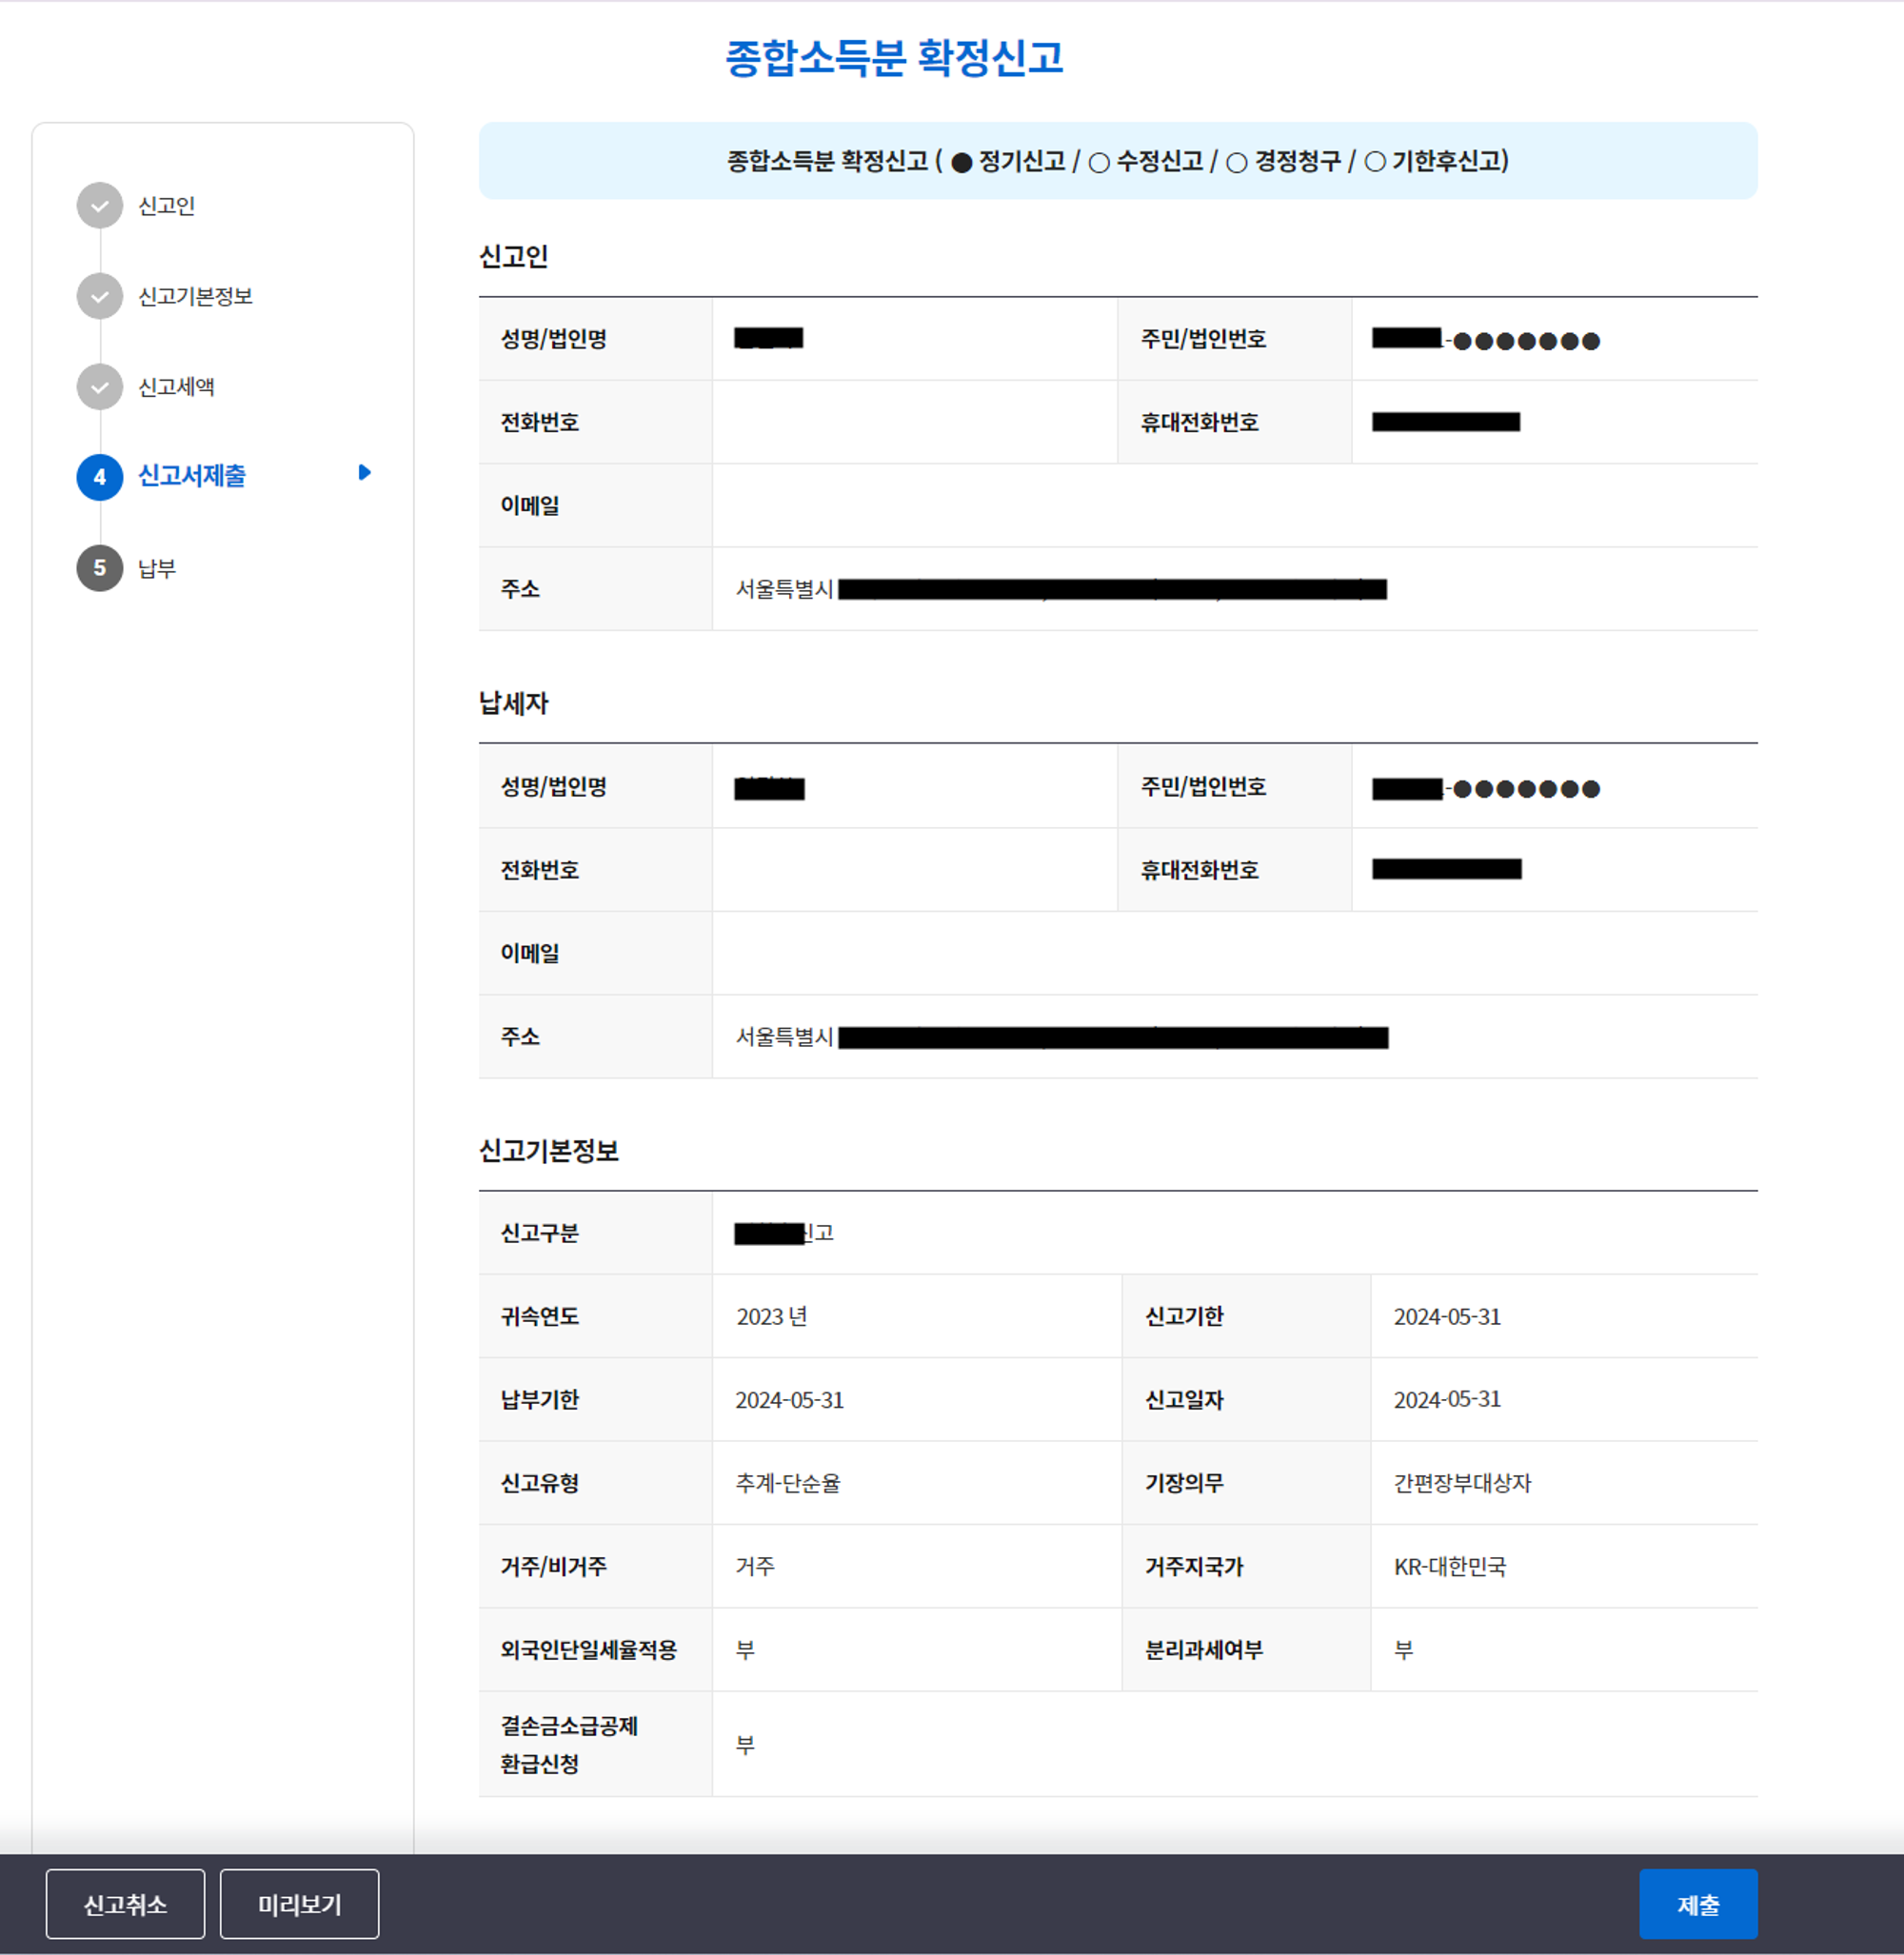Image resolution: width=1904 pixels, height=1955 pixels.
Task: Click the 신고기본정보 section heading
Action: [549, 1151]
